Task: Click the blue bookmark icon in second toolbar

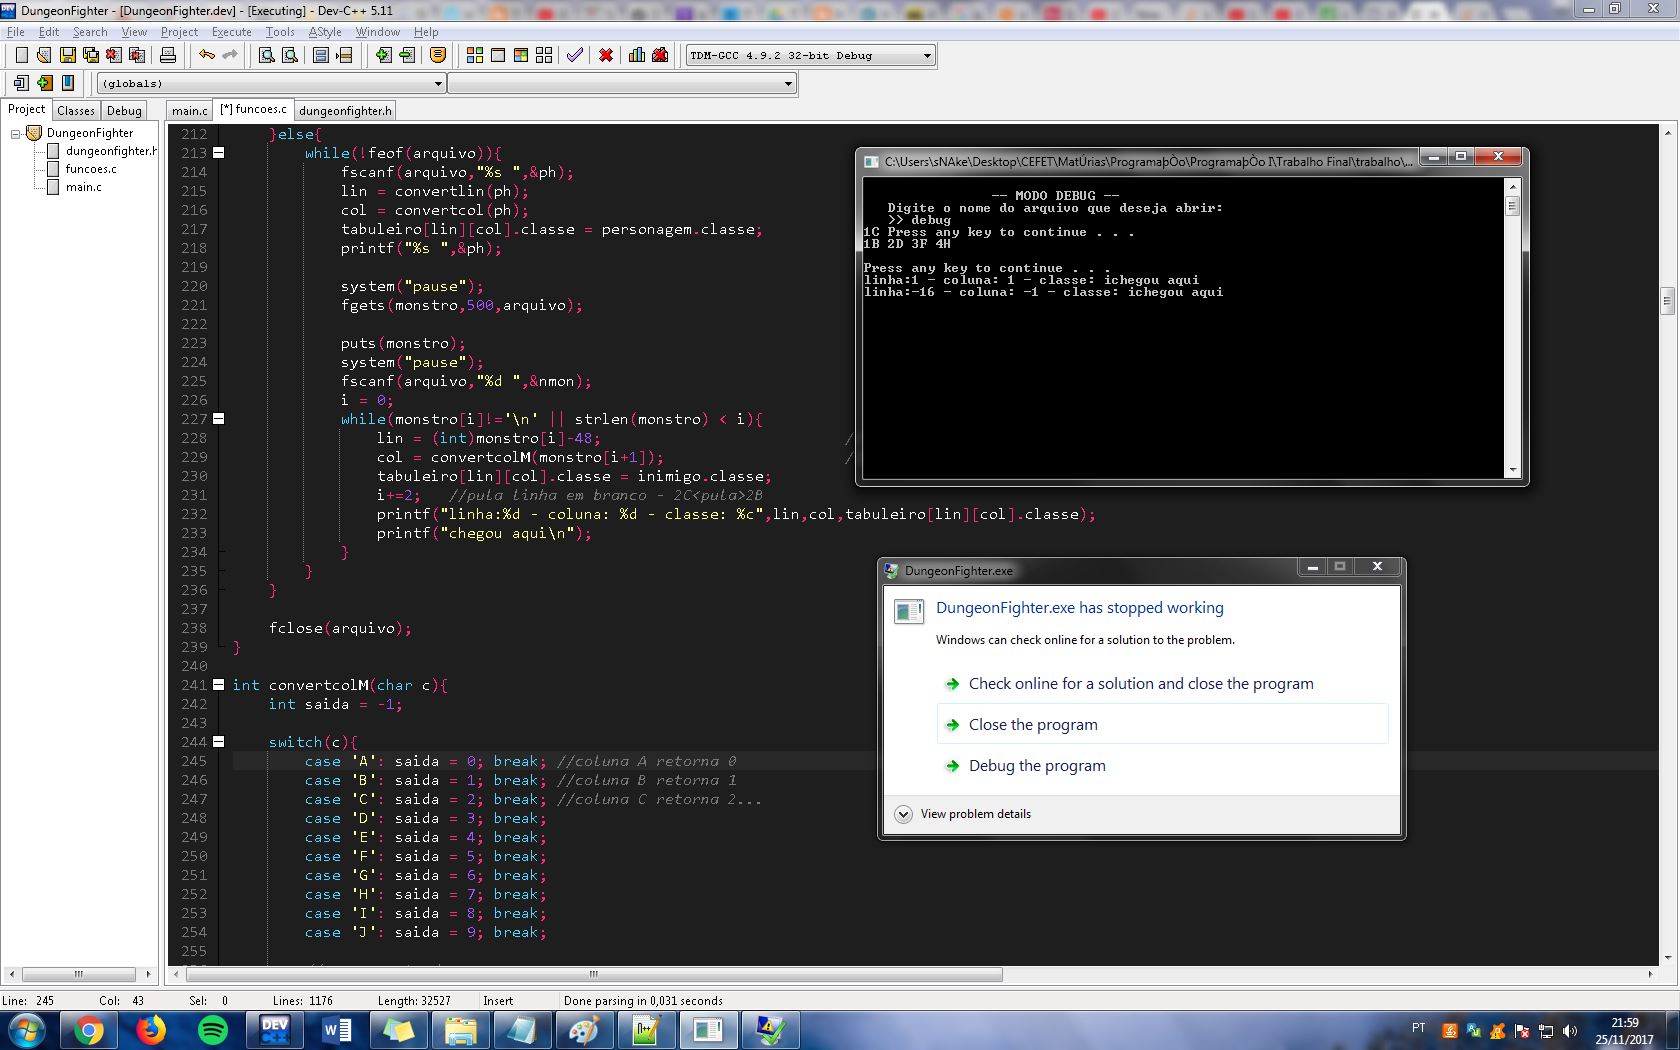Action: point(68,83)
